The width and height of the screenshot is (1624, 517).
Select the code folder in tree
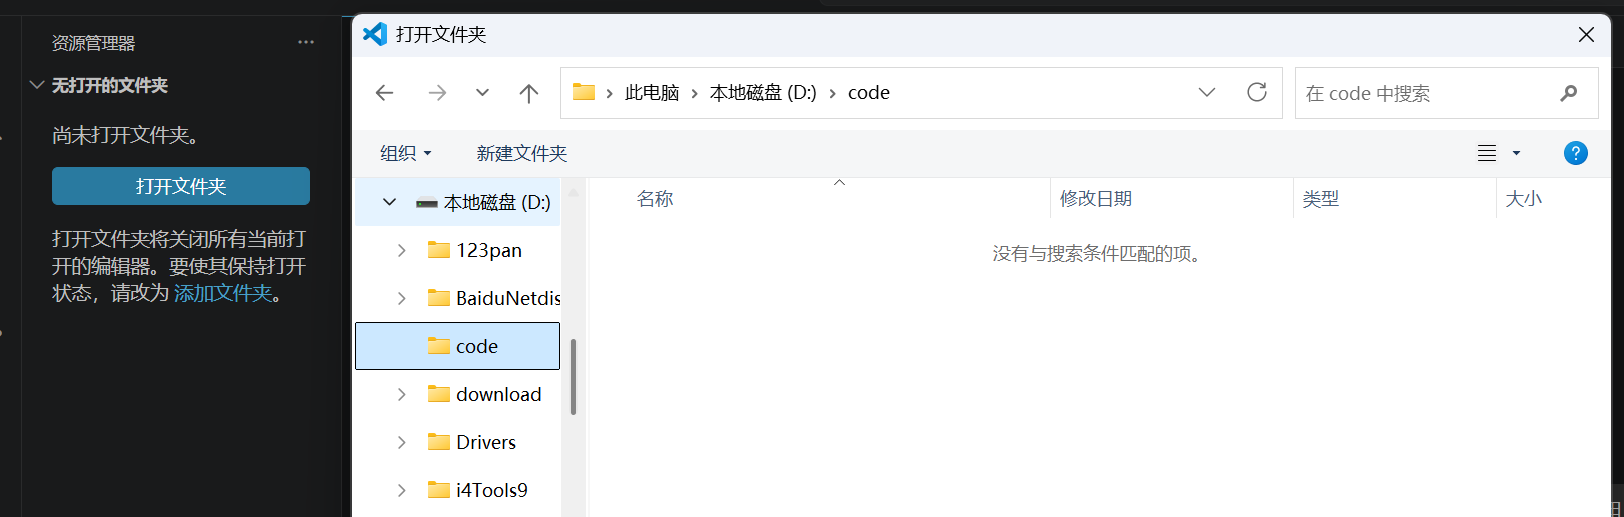457,346
